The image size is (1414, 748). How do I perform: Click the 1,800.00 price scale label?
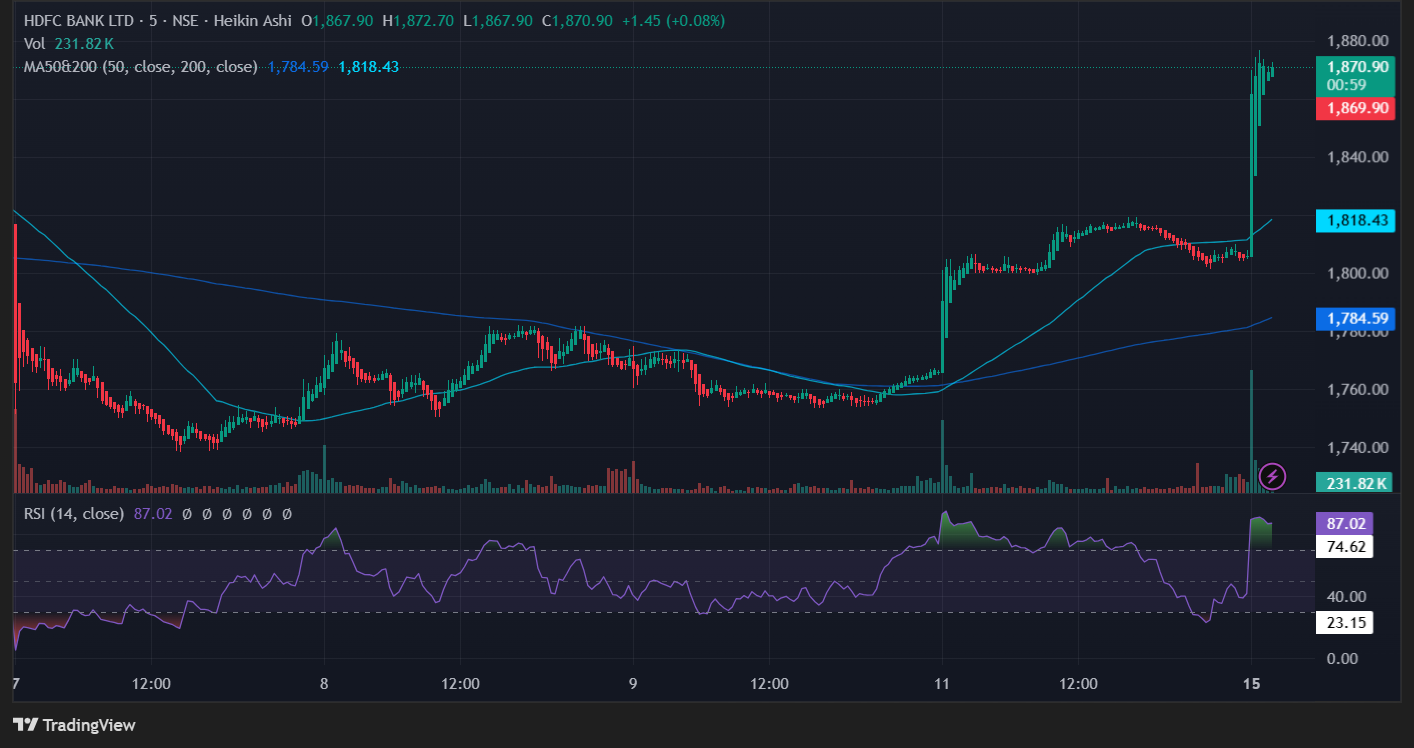(1357, 273)
